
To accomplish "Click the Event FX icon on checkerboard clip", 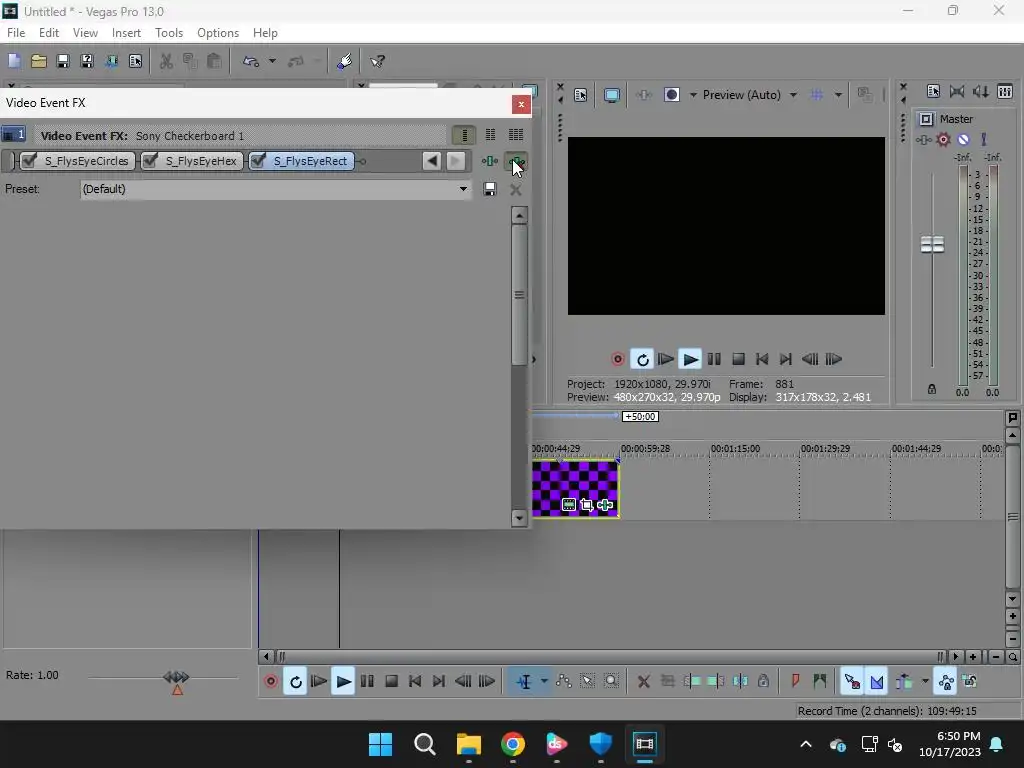I will pos(605,505).
